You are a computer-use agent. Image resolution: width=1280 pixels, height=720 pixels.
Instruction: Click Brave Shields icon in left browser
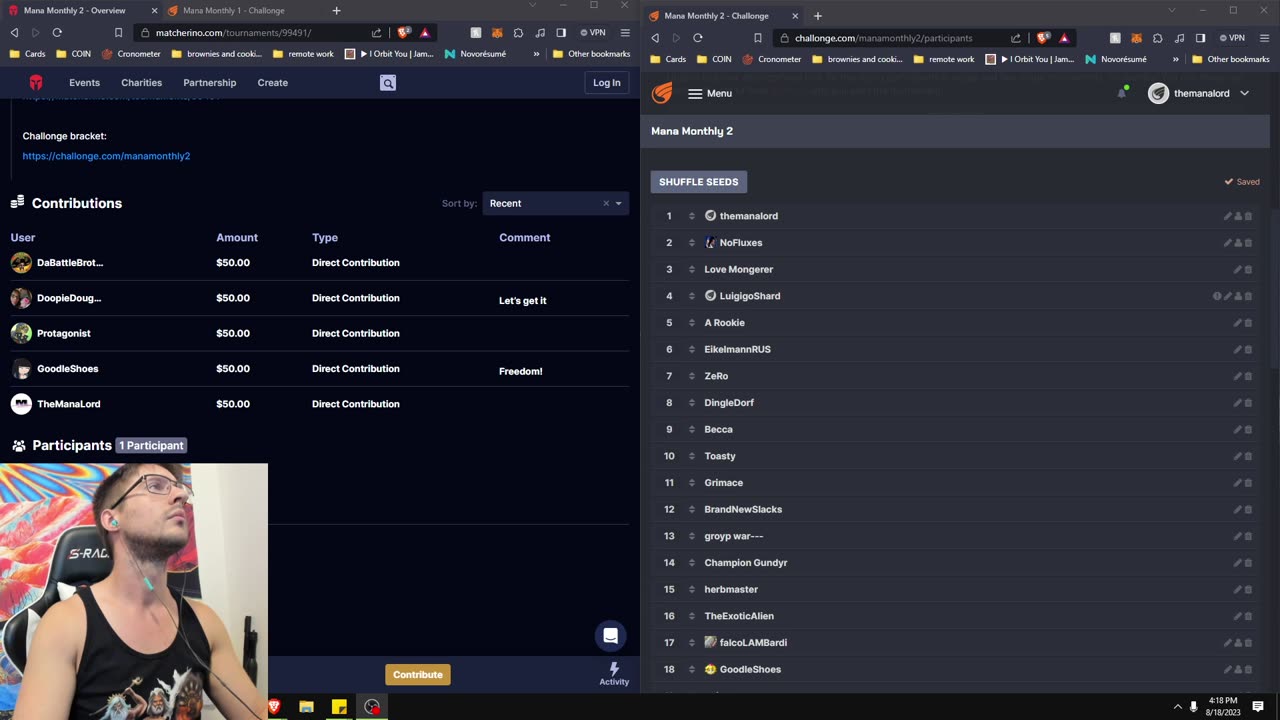point(403,33)
